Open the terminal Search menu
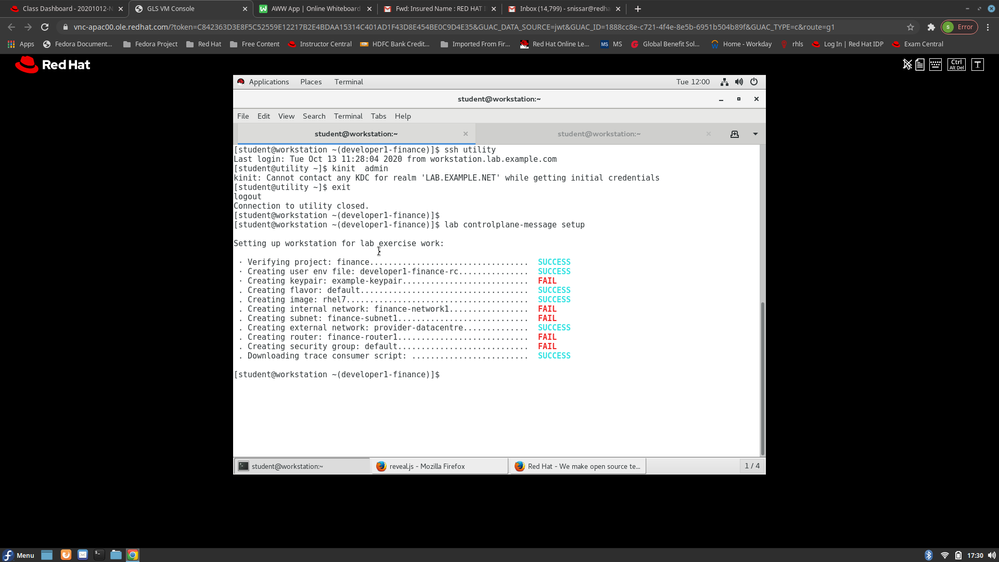Image resolution: width=999 pixels, height=562 pixels. click(x=314, y=116)
